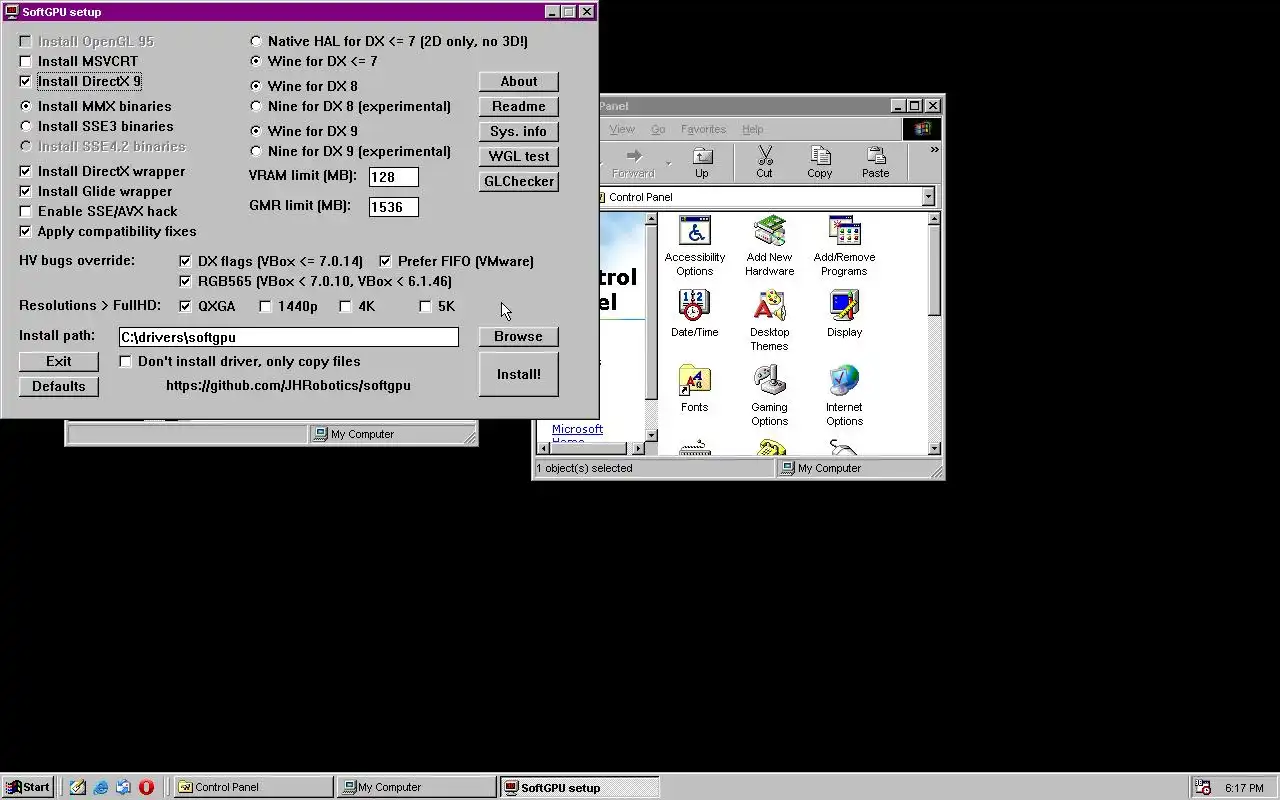Enable the SSE/AVX hack checkbox
1280x800 pixels.
[x=26, y=211]
